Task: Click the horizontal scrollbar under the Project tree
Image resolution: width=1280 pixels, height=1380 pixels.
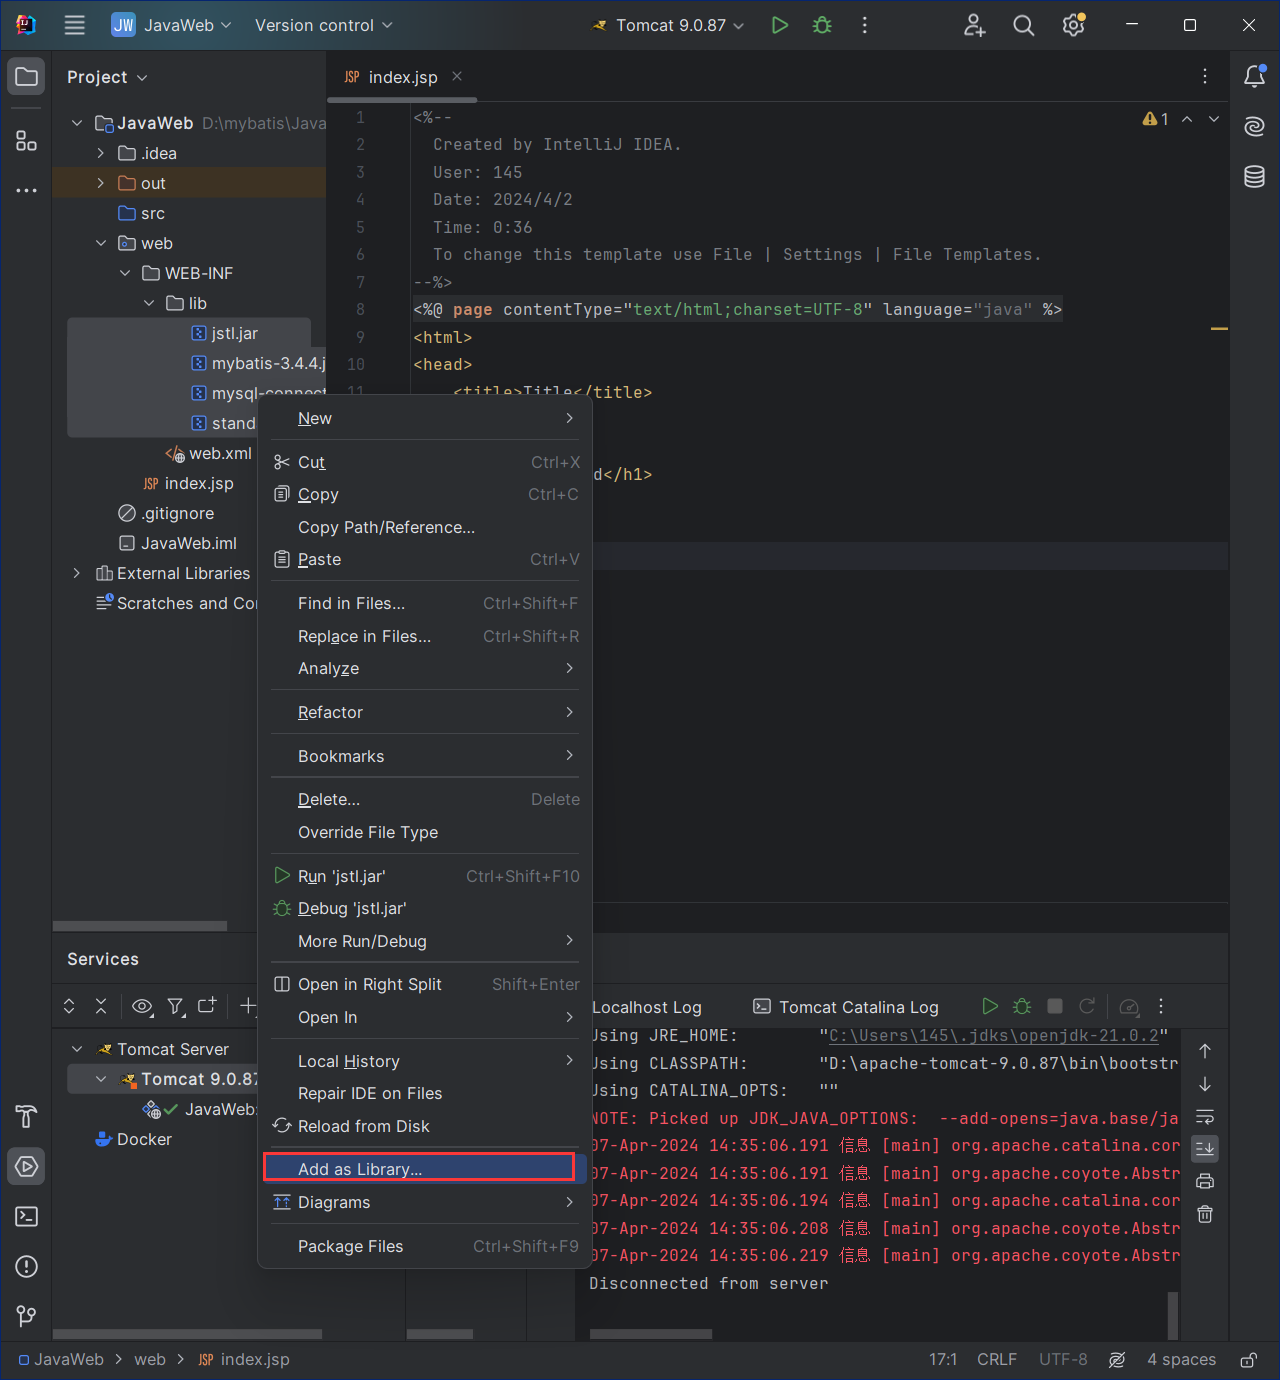Action: [x=140, y=926]
